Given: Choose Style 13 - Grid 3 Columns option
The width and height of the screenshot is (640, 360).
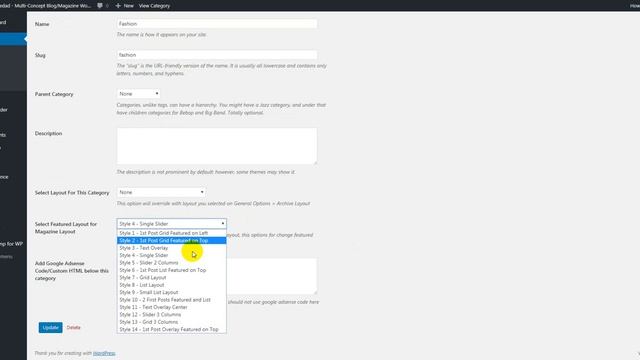Looking at the screenshot, I should tap(171, 322).
